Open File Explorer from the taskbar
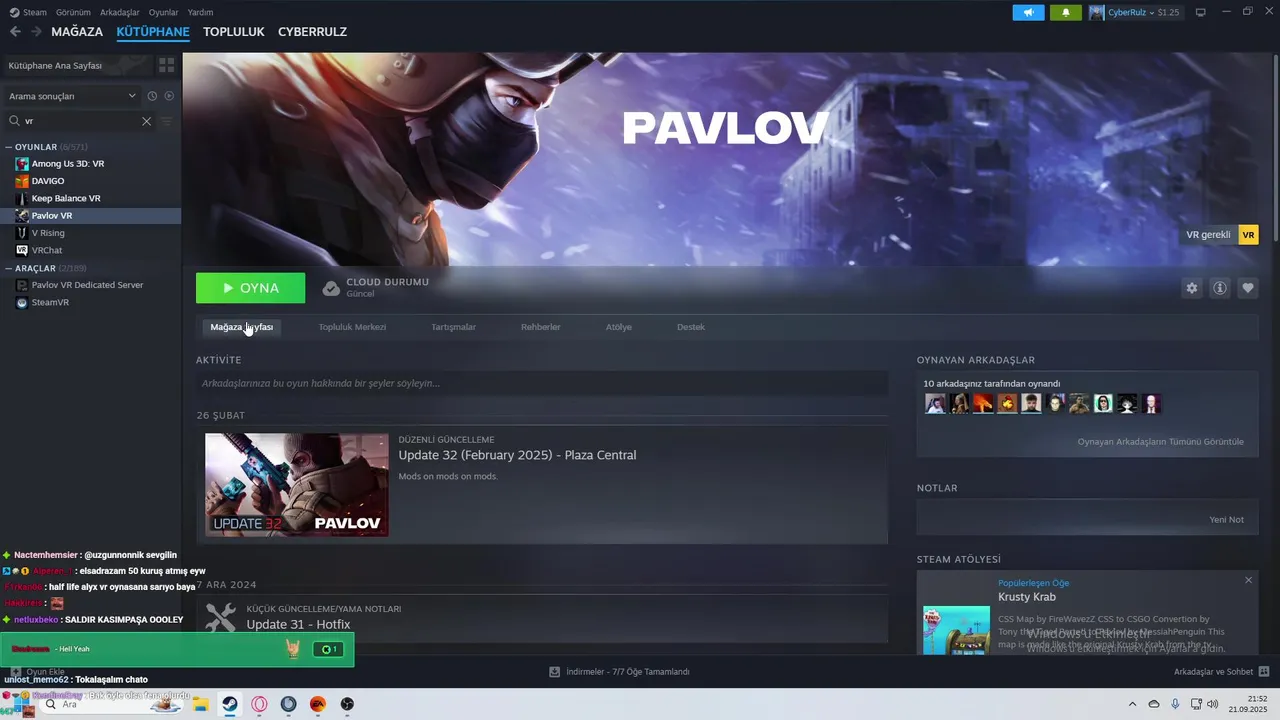The width and height of the screenshot is (1280, 720). click(x=200, y=704)
